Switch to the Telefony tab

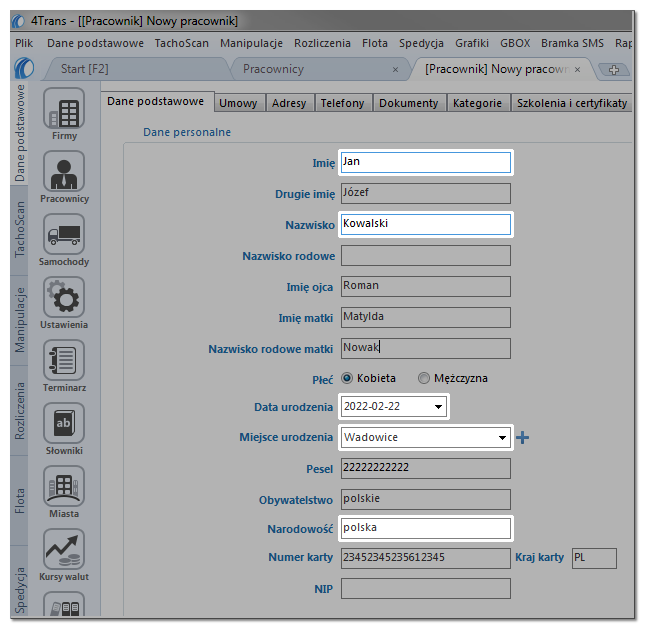[342, 103]
